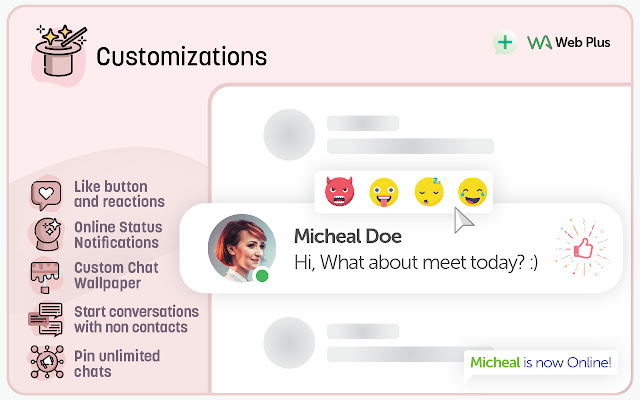React with the laughing tears emoji
Viewport: 640px width, 400px height.
tap(471, 190)
